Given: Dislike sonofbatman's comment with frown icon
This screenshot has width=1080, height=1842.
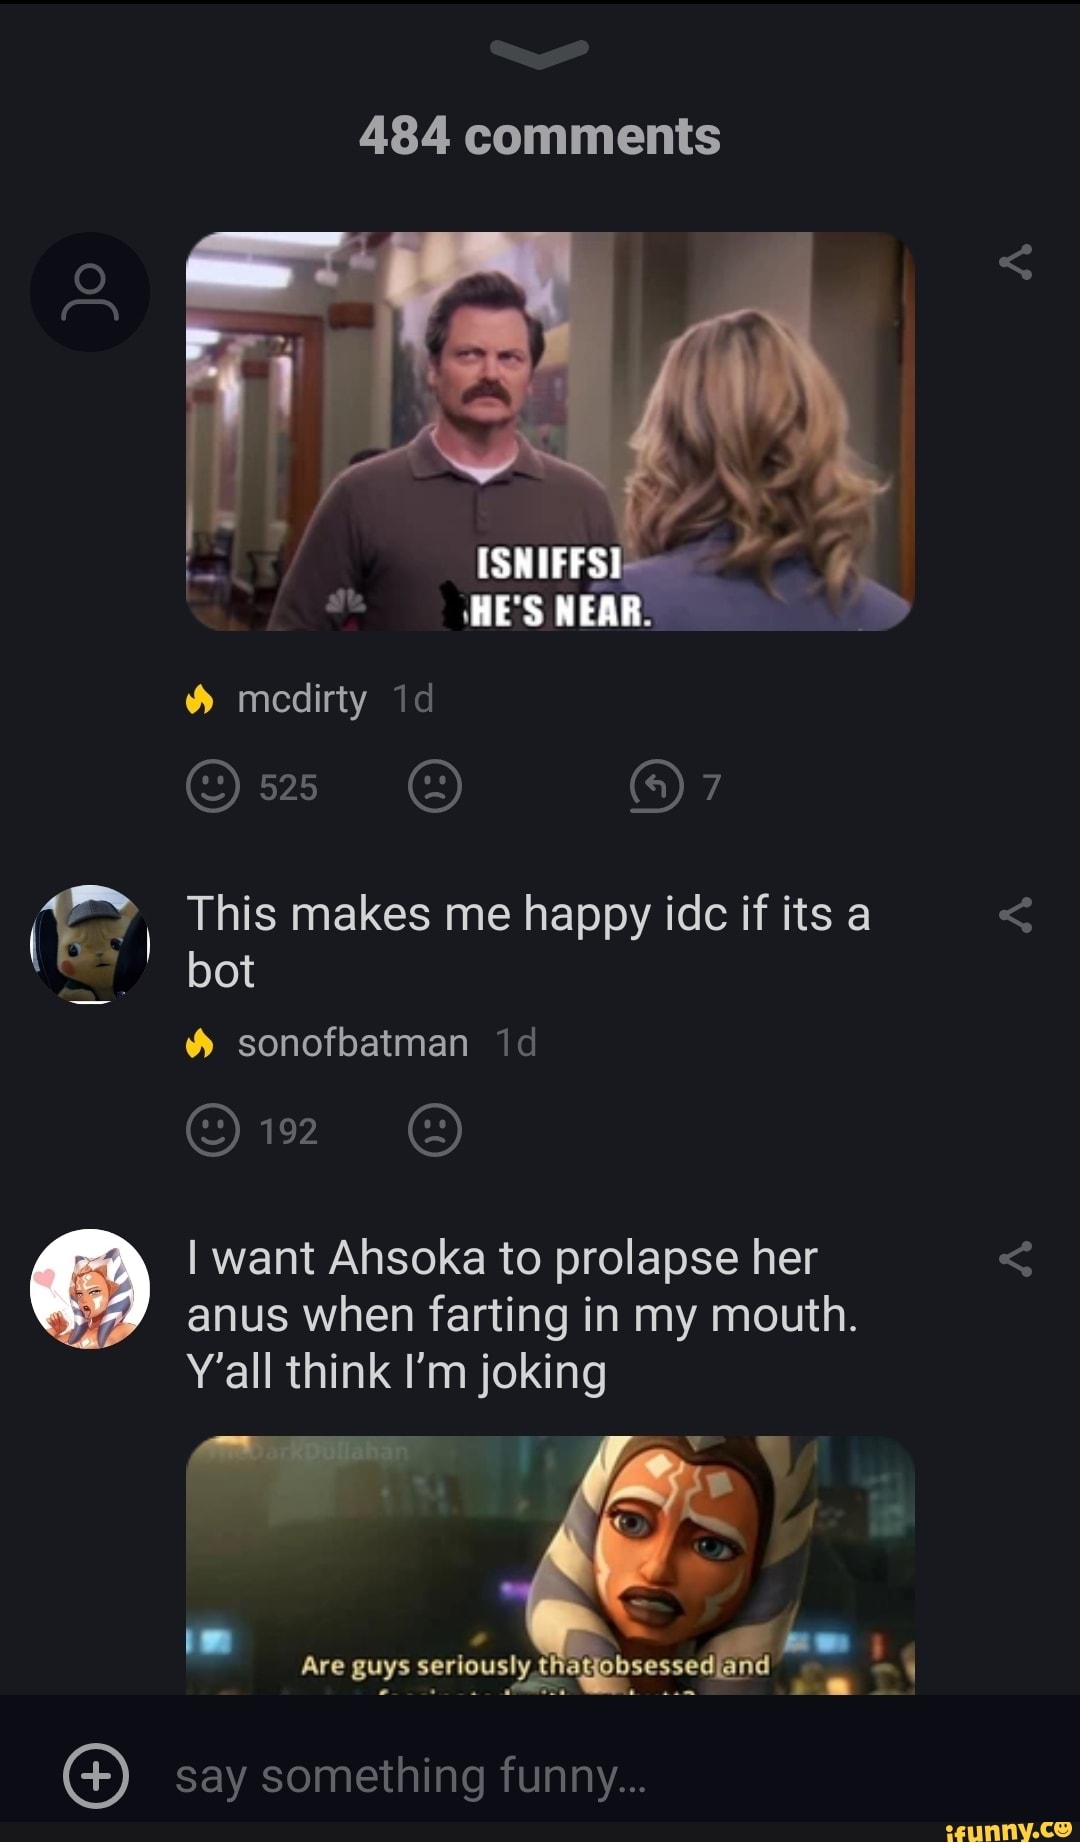Looking at the screenshot, I should coord(435,1131).
